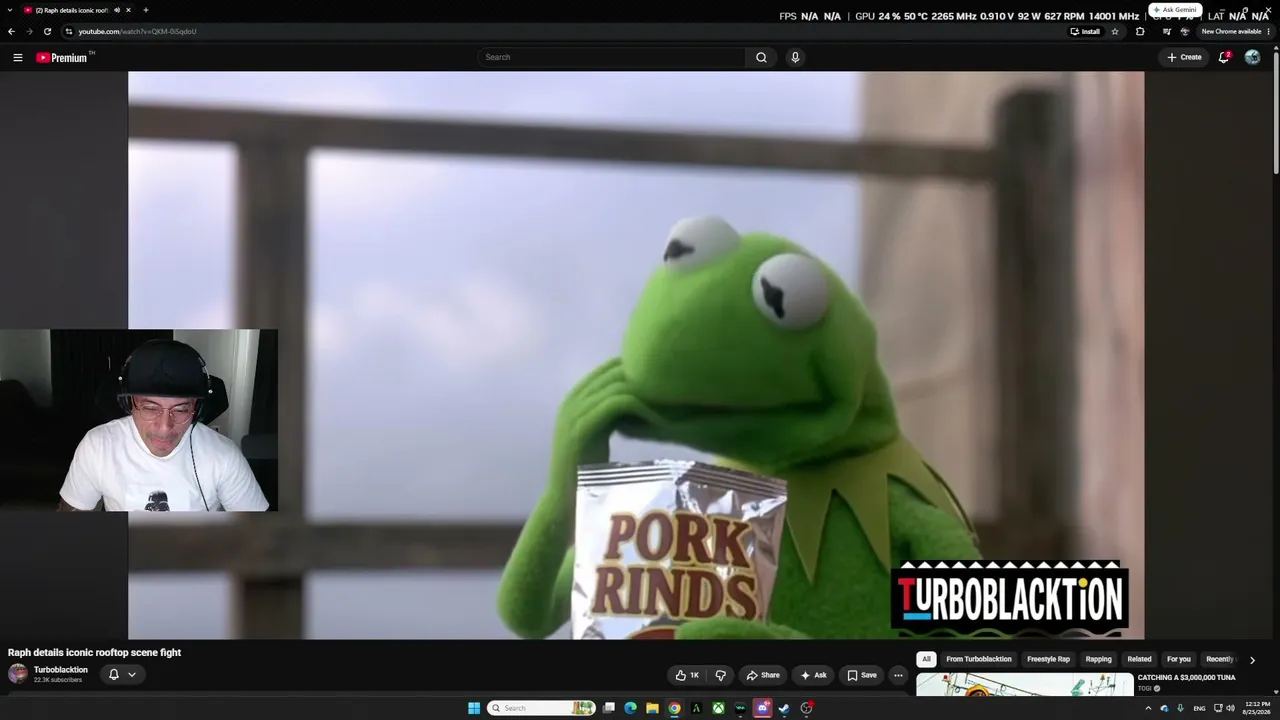Go forward in browser history
1280x720 pixels.
[x=29, y=31]
